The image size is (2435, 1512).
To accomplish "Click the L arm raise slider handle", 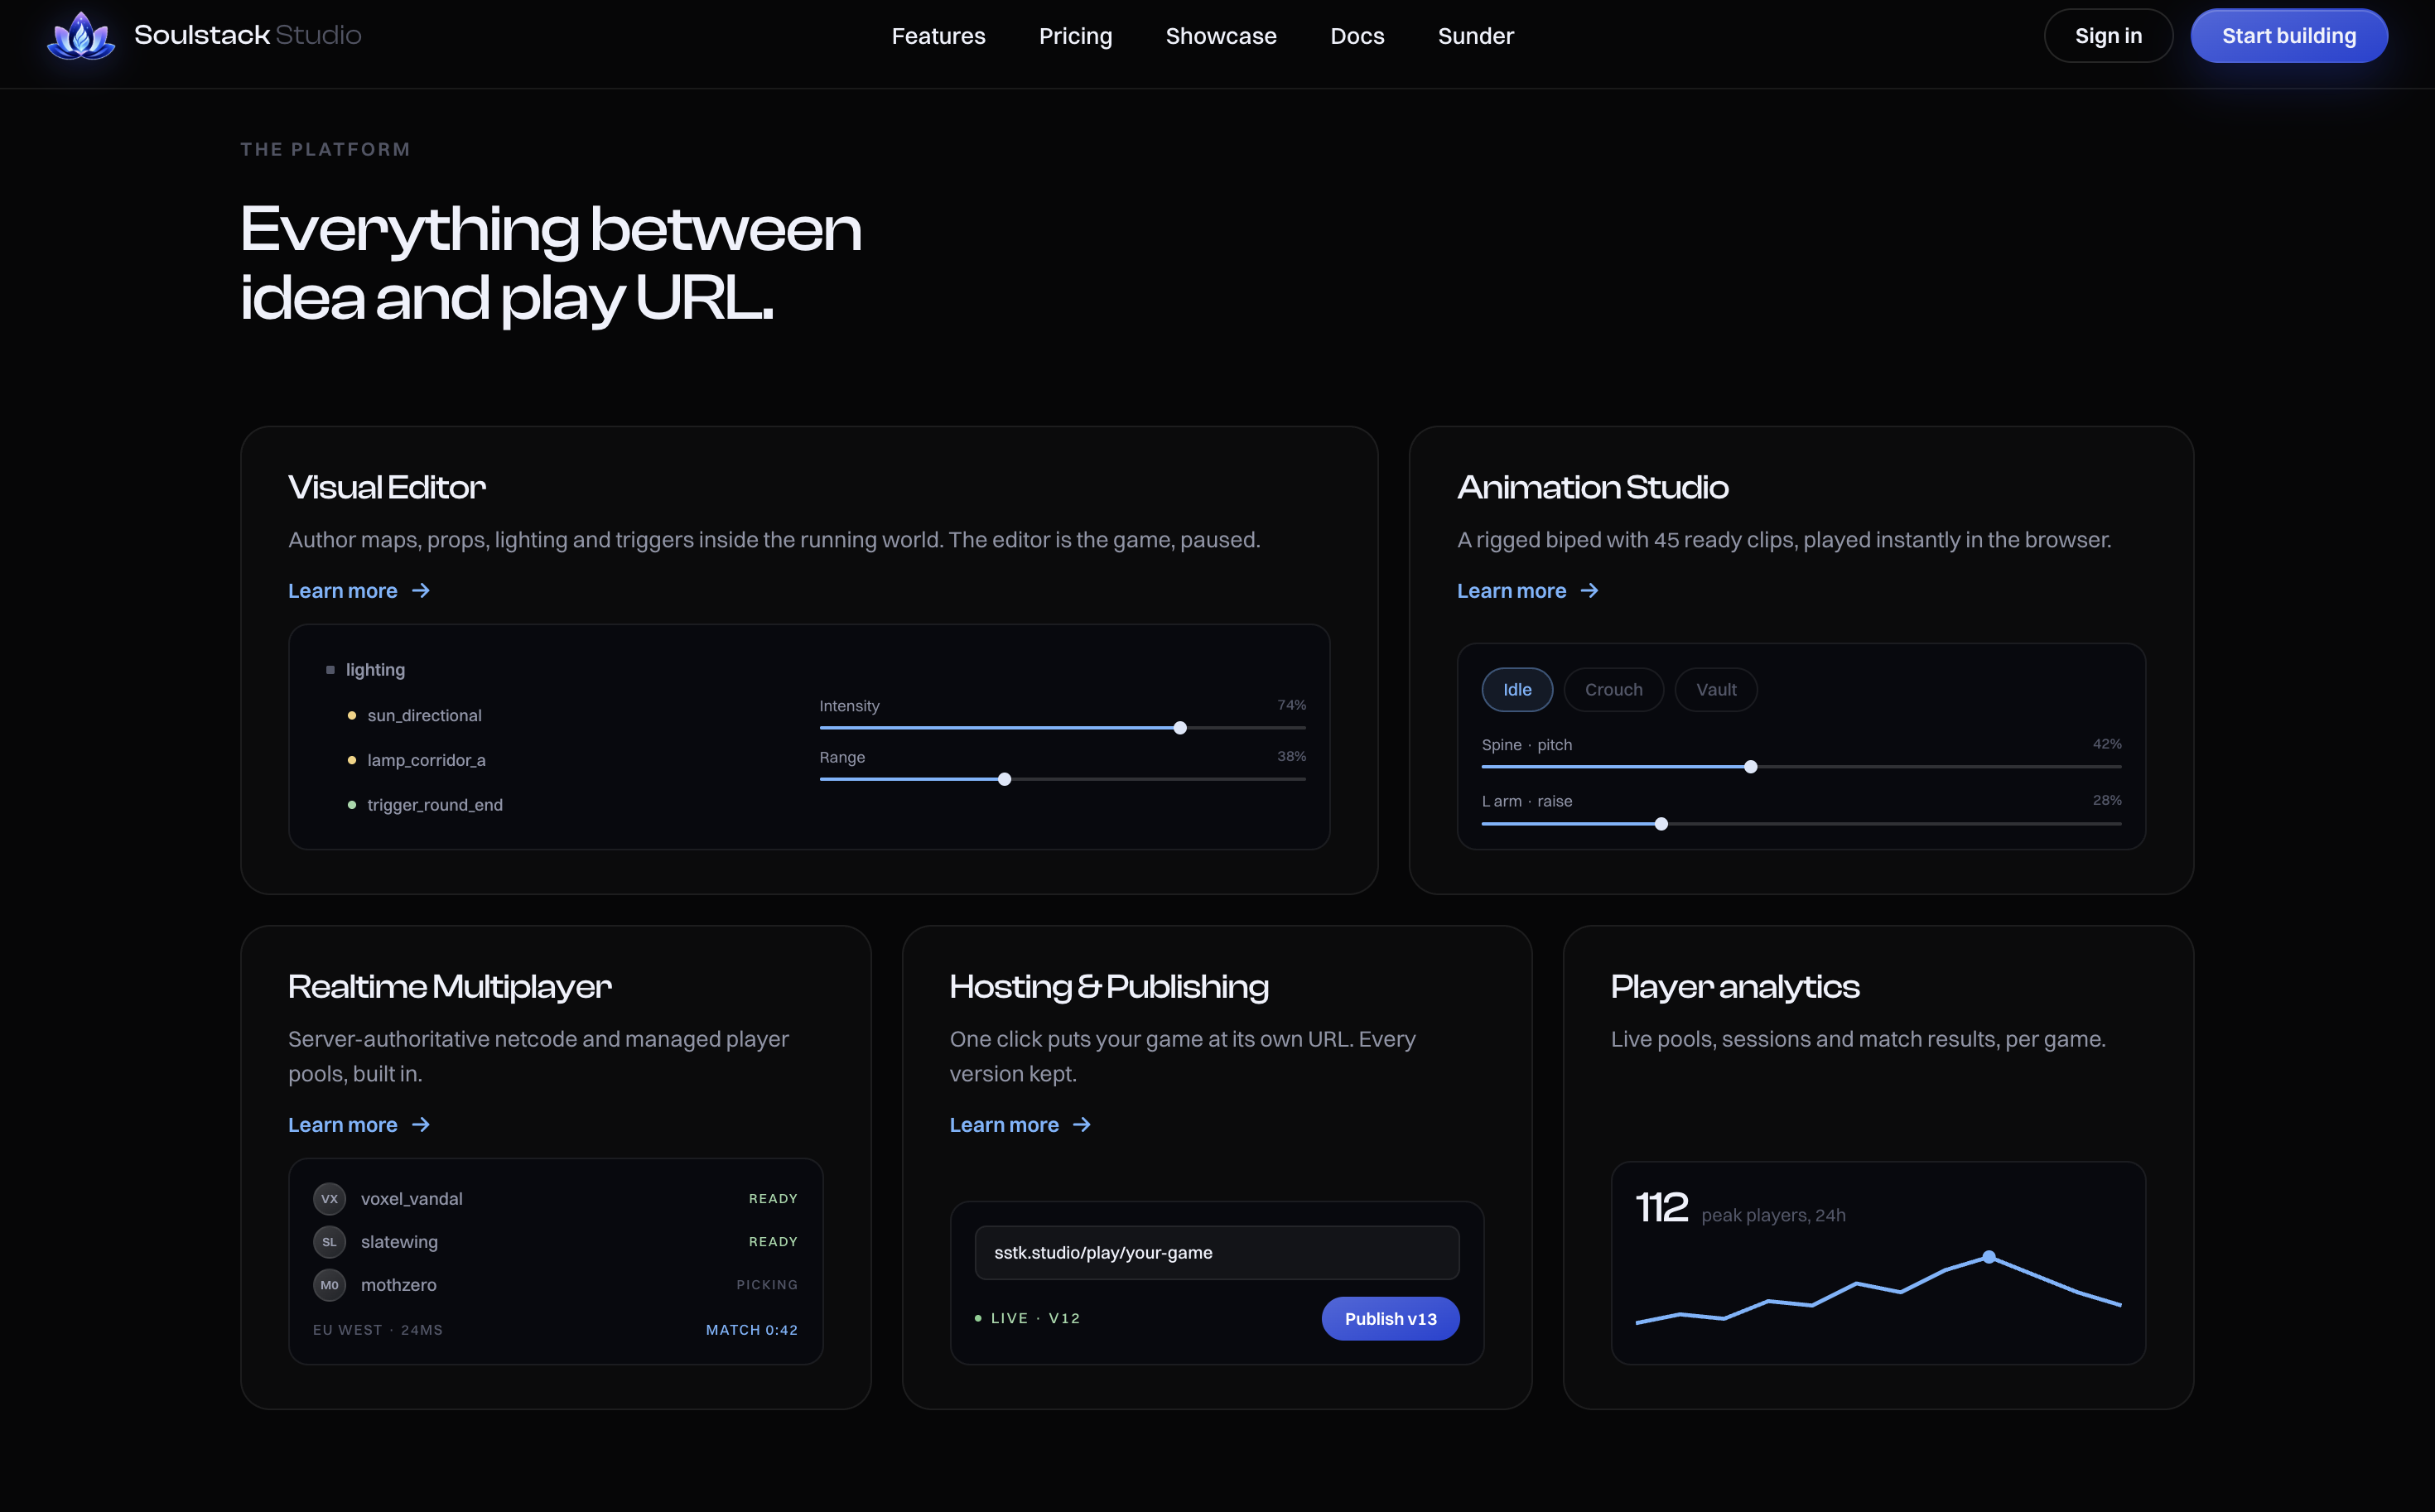I will 1661,824.
